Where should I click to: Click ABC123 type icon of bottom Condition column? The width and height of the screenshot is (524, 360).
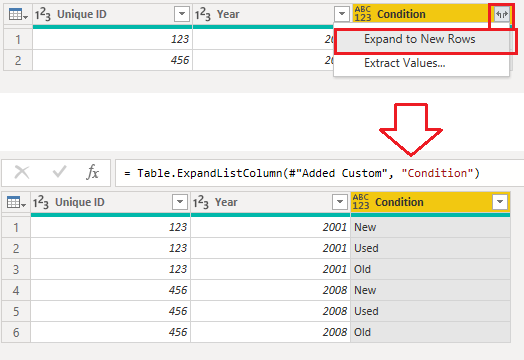(361, 202)
